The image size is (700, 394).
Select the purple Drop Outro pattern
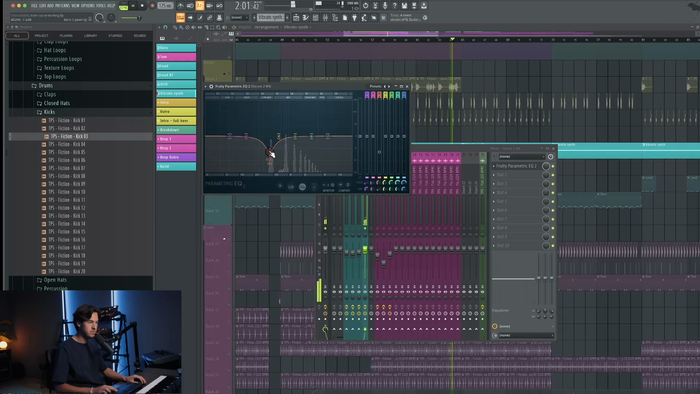pyautogui.click(x=176, y=157)
